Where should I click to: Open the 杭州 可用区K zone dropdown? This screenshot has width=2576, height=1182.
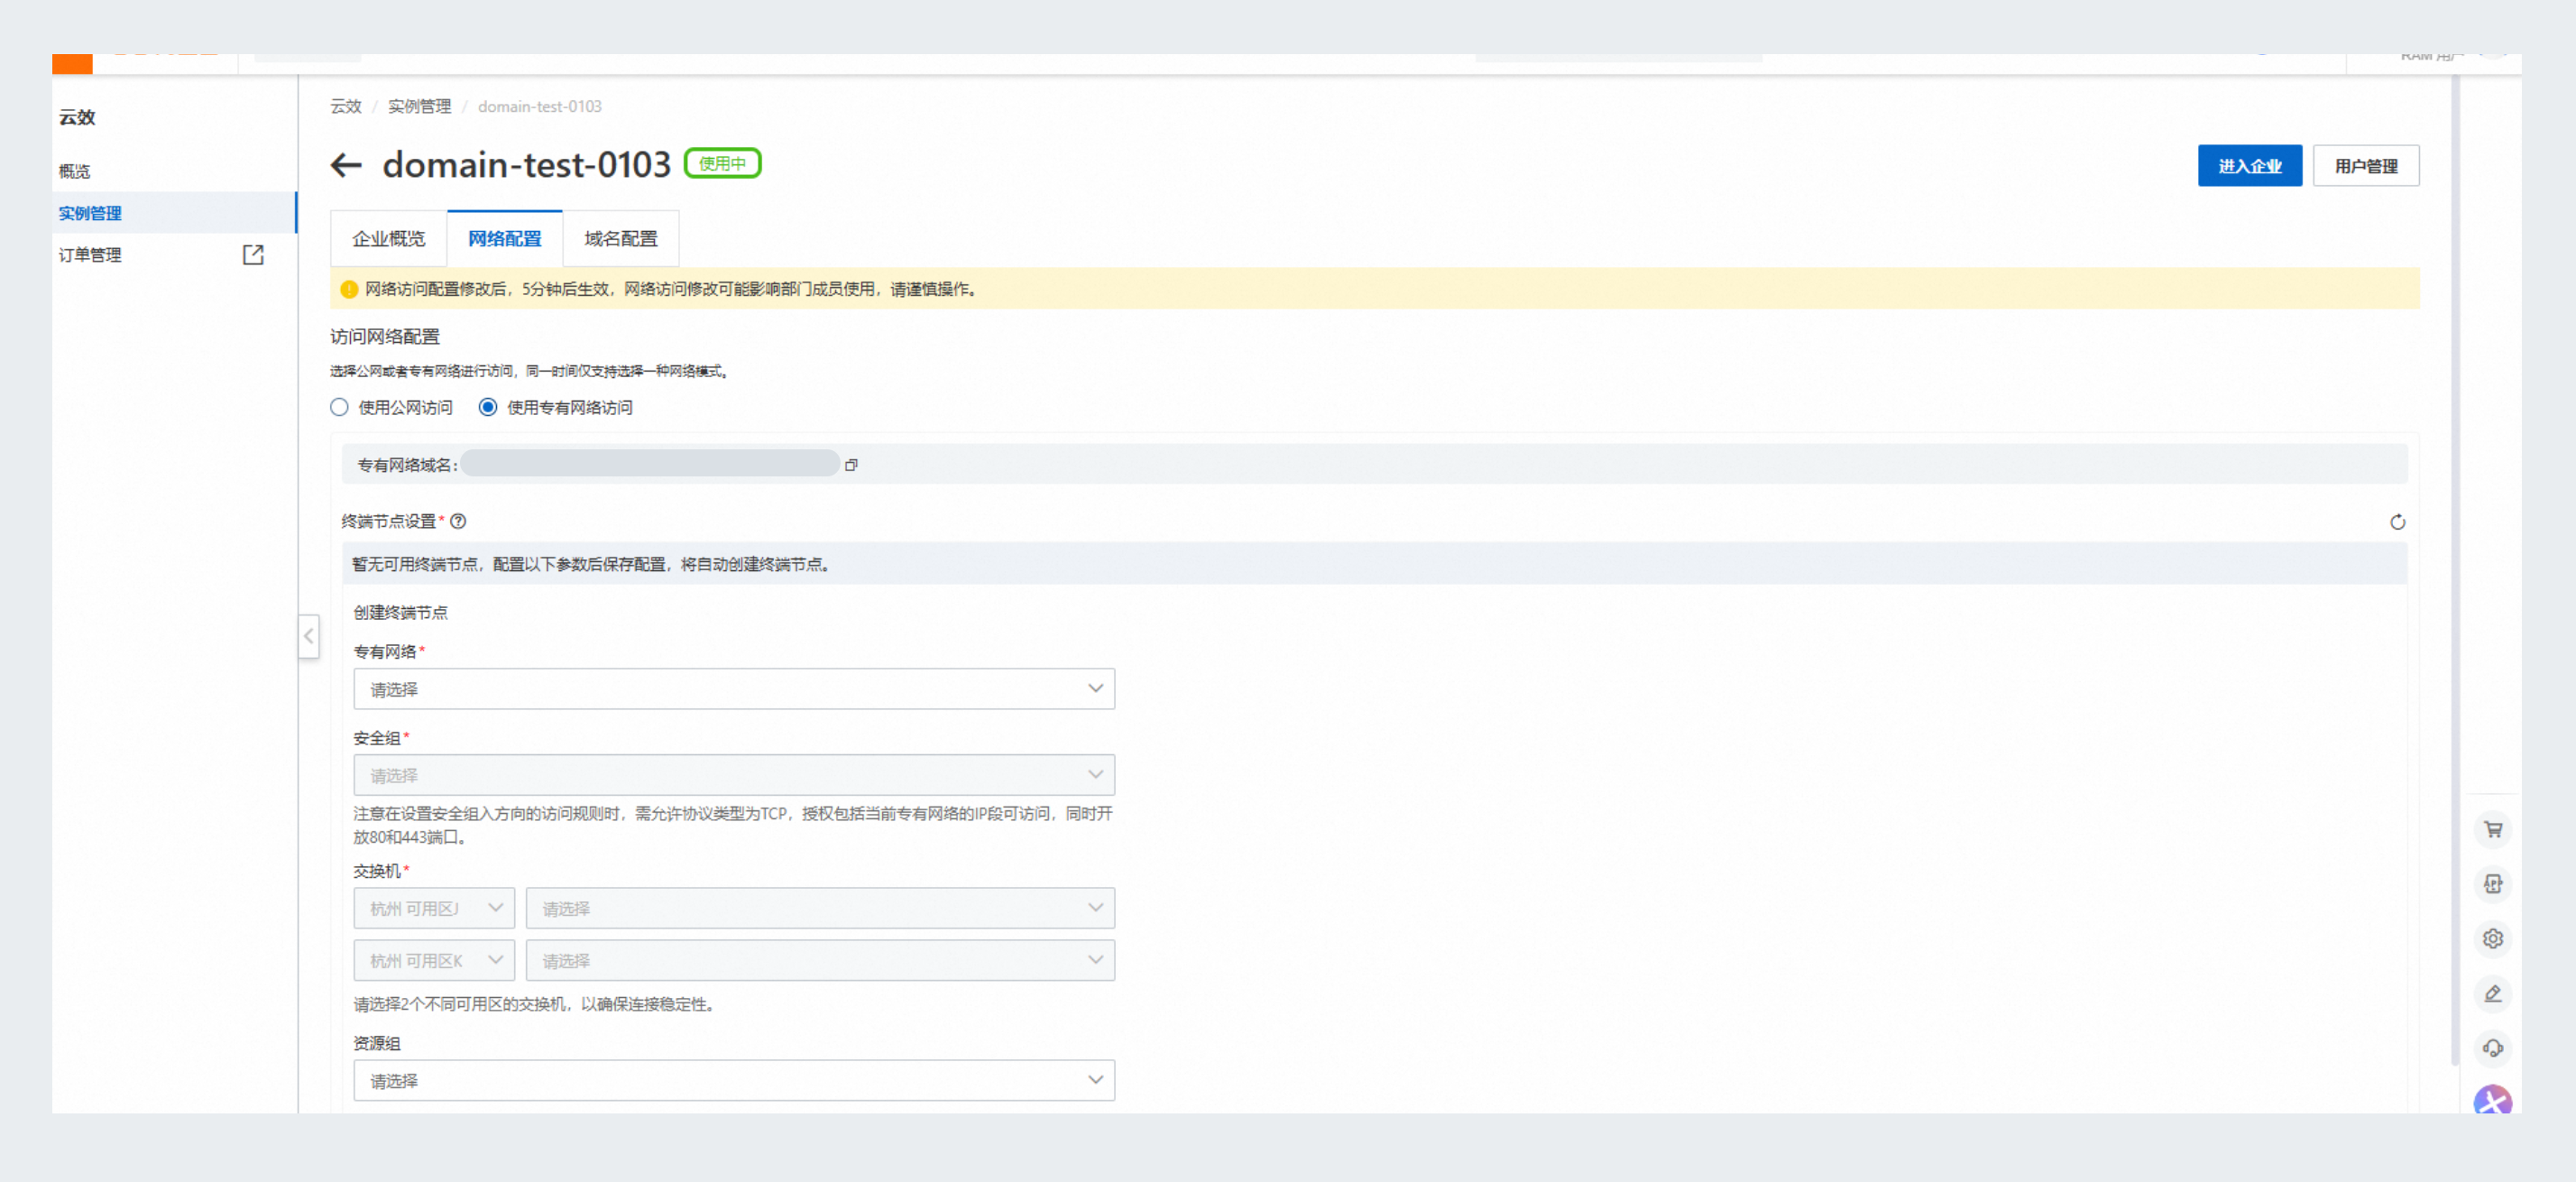tap(434, 960)
